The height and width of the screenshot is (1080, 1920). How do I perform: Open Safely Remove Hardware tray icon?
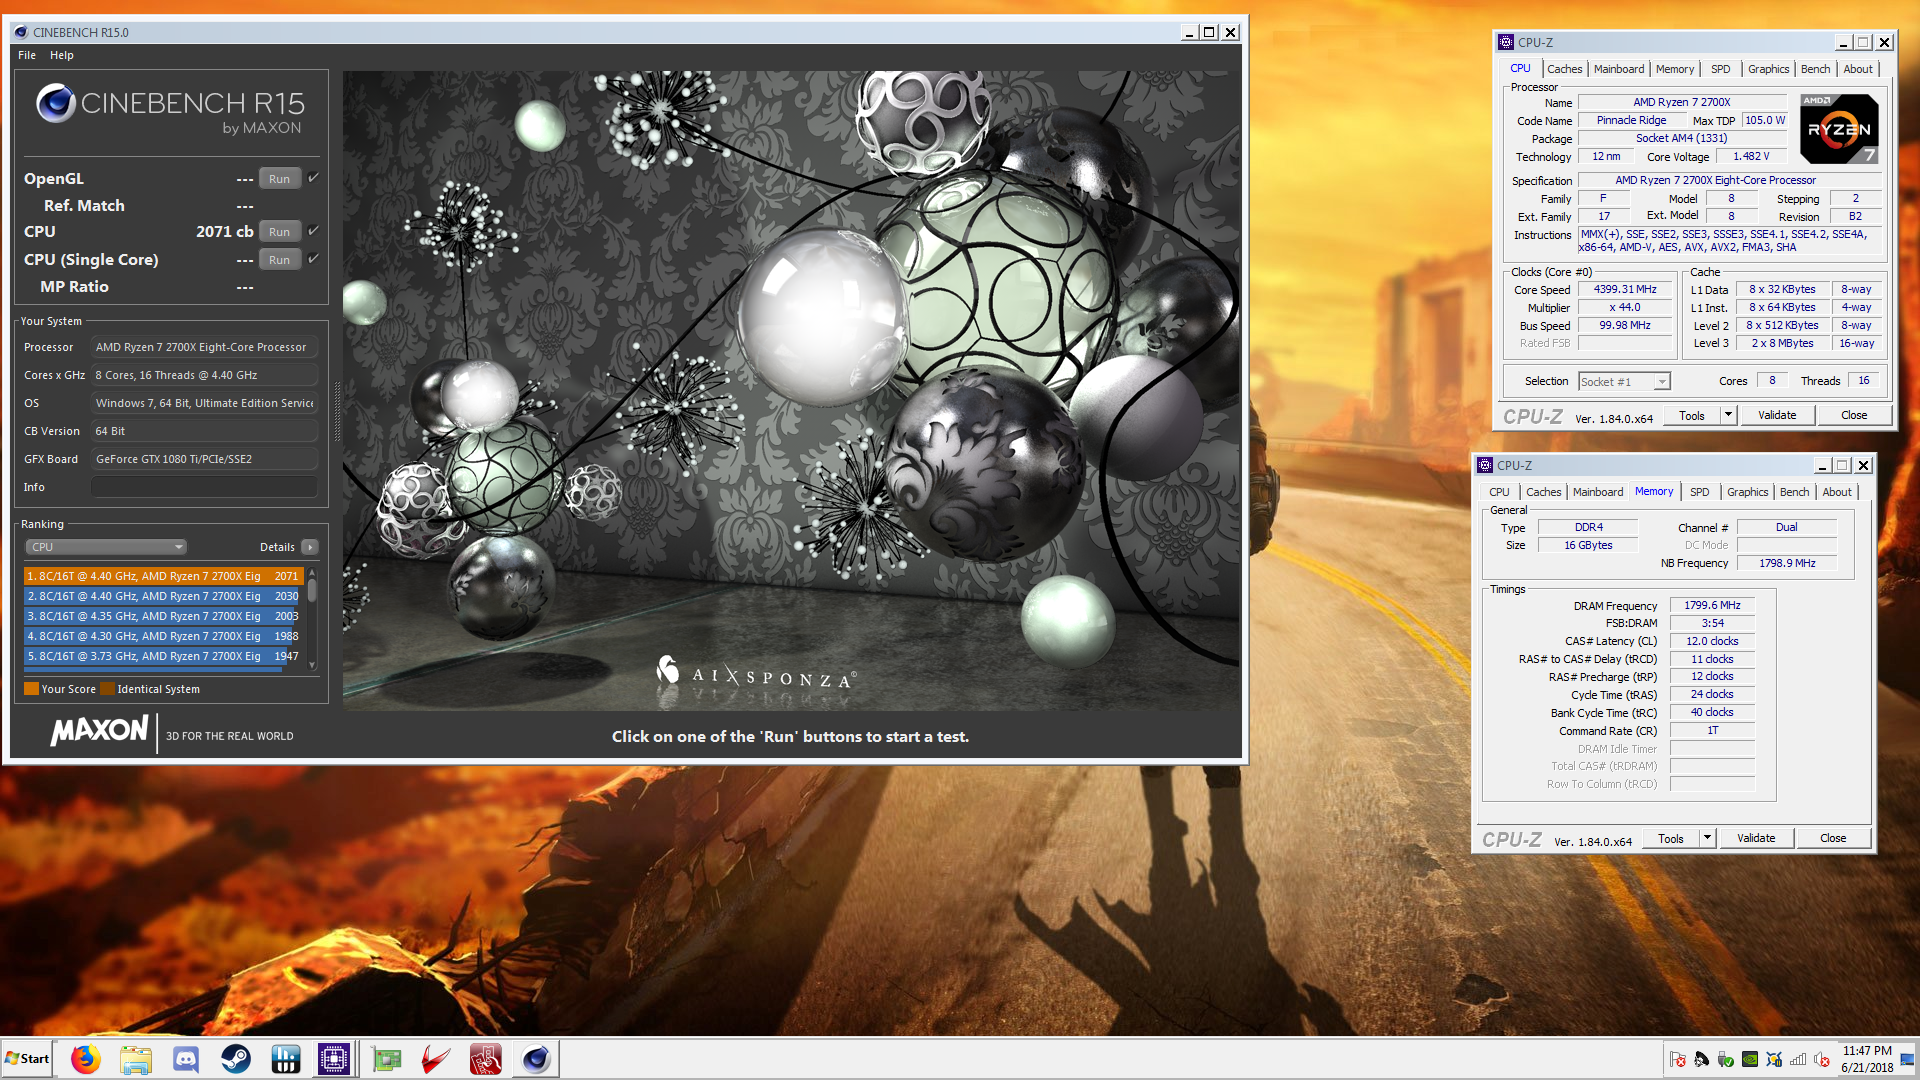(x=1726, y=1060)
